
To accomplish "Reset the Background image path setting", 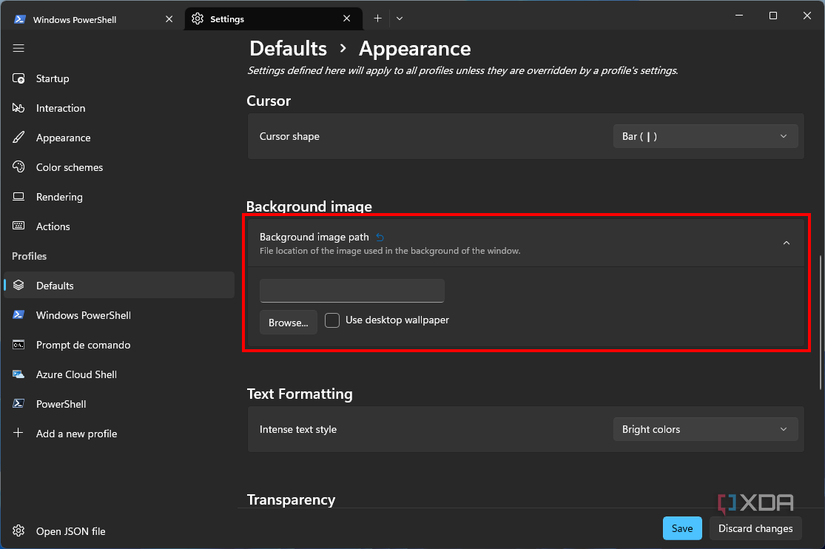I will point(380,238).
